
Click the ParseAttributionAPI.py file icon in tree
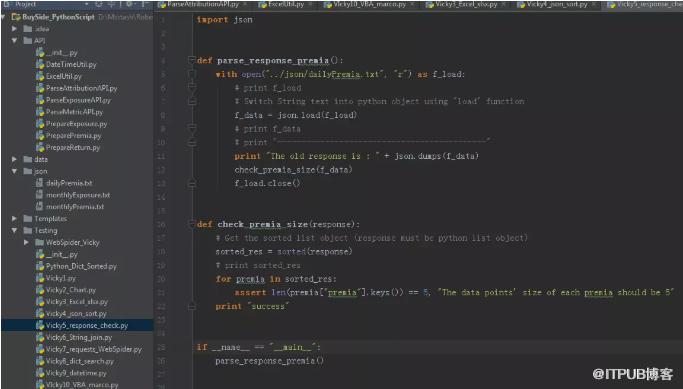pos(40,88)
